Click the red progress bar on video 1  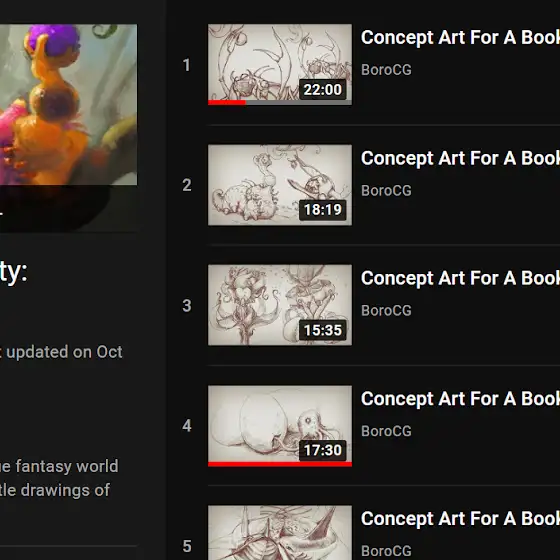(227, 103)
